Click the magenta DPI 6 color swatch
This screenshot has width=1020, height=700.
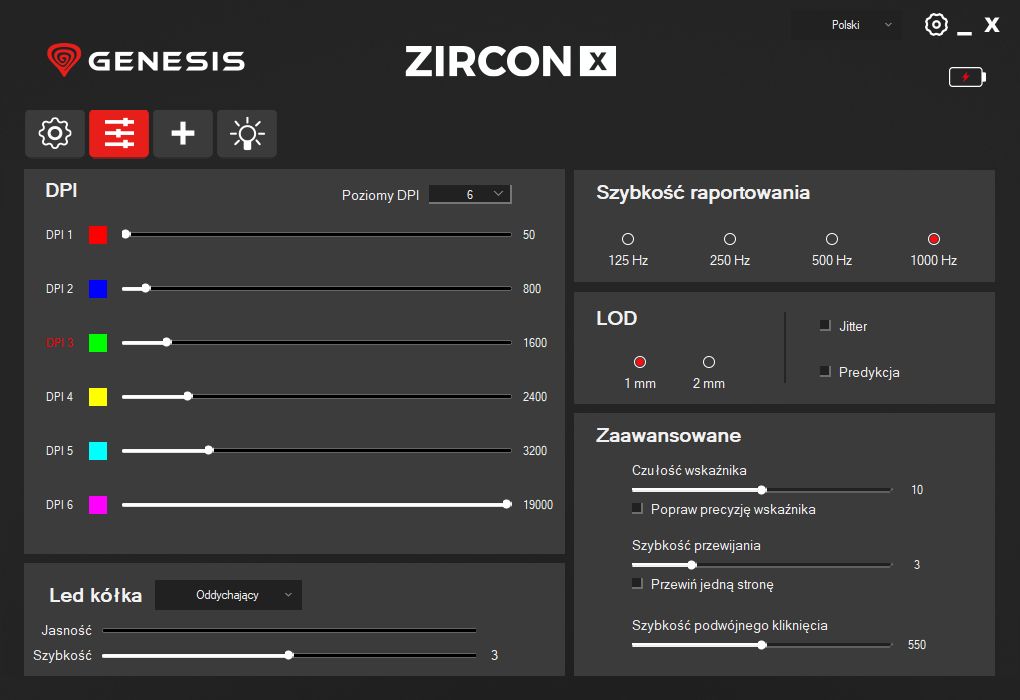coord(98,505)
